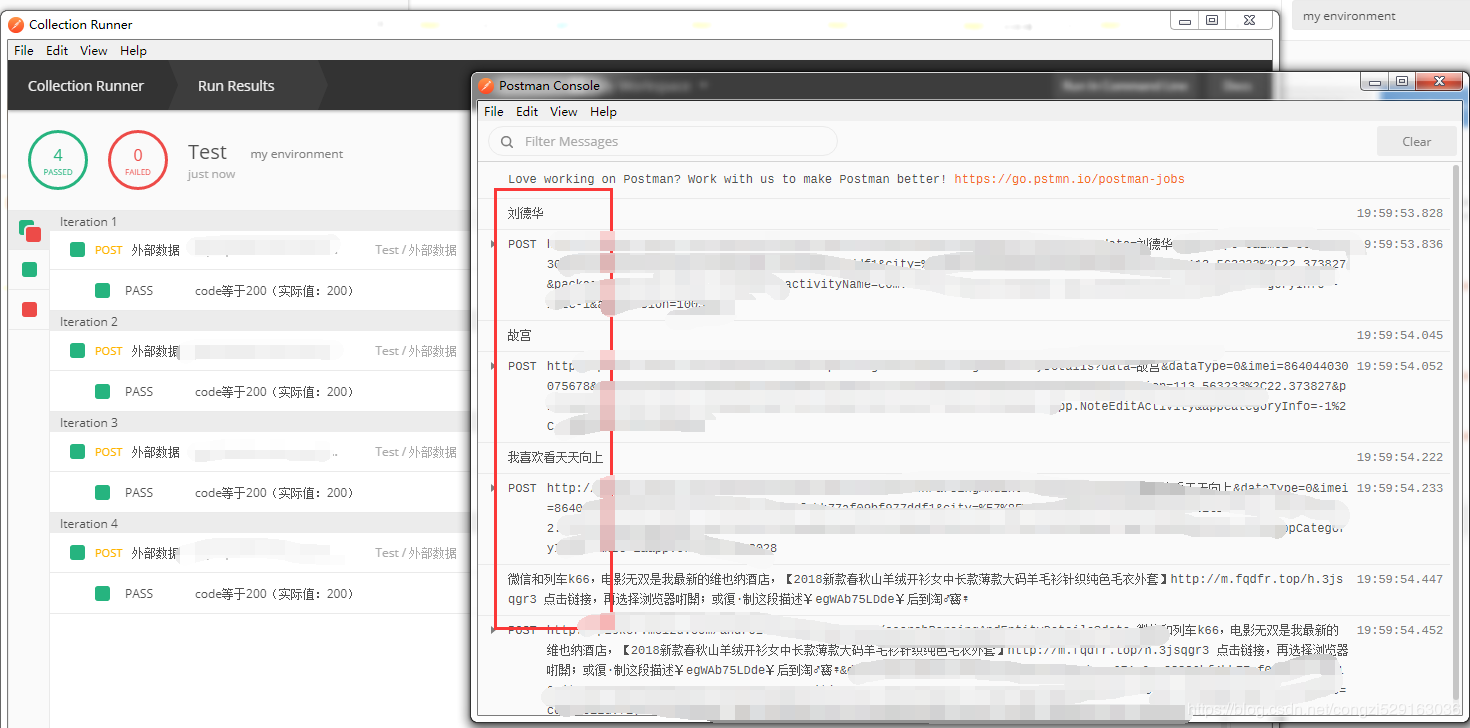Click the green status square of Iteration 3 POST request

(77, 452)
